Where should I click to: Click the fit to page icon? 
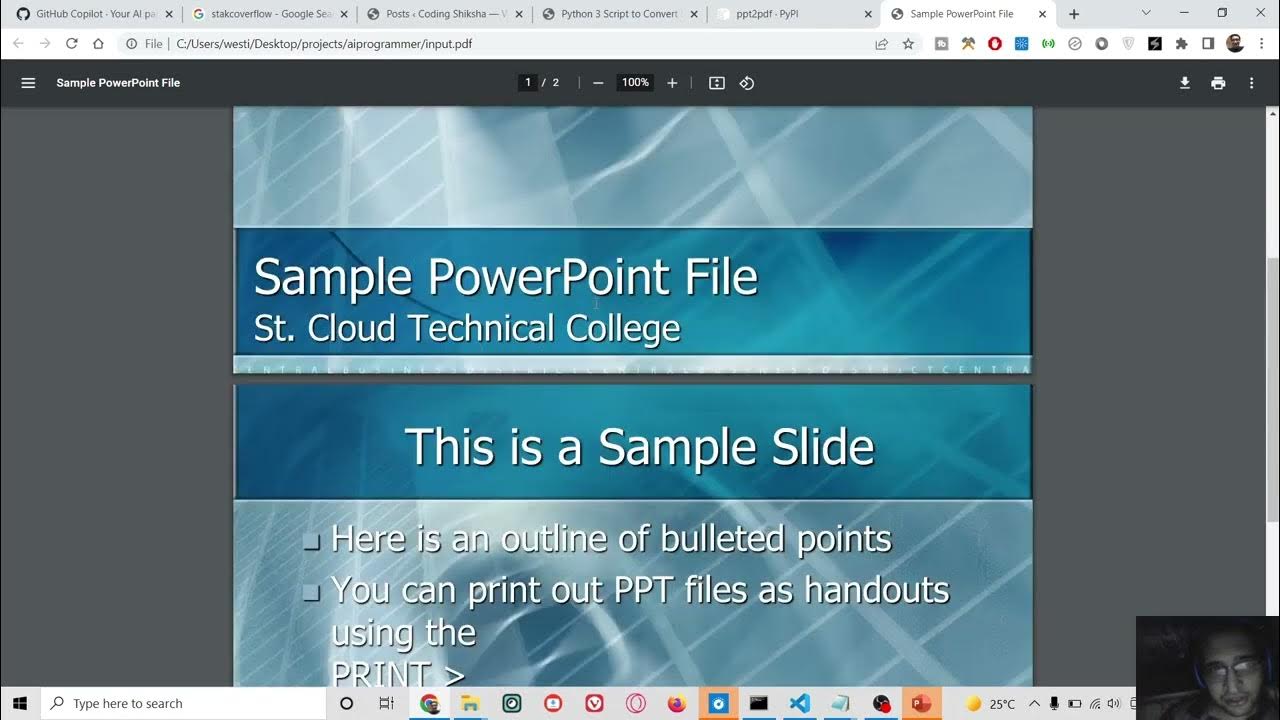pyautogui.click(x=717, y=83)
